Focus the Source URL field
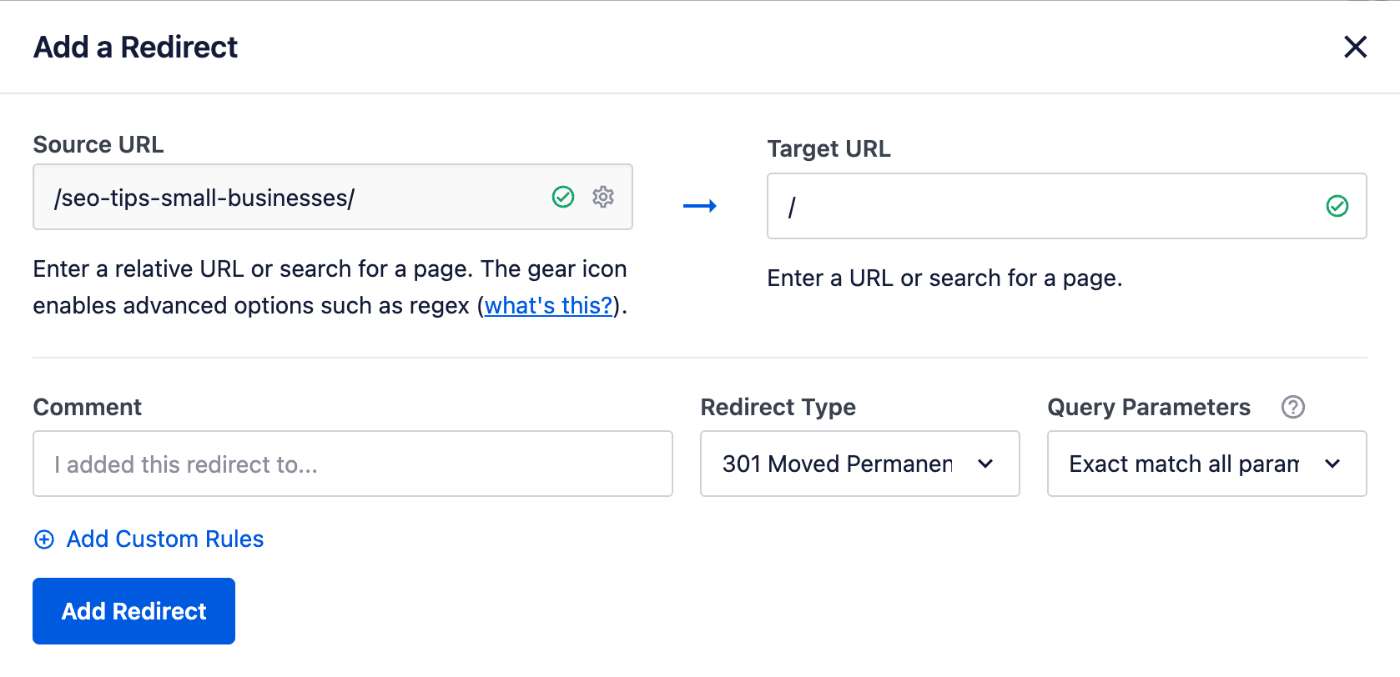 click(300, 197)
